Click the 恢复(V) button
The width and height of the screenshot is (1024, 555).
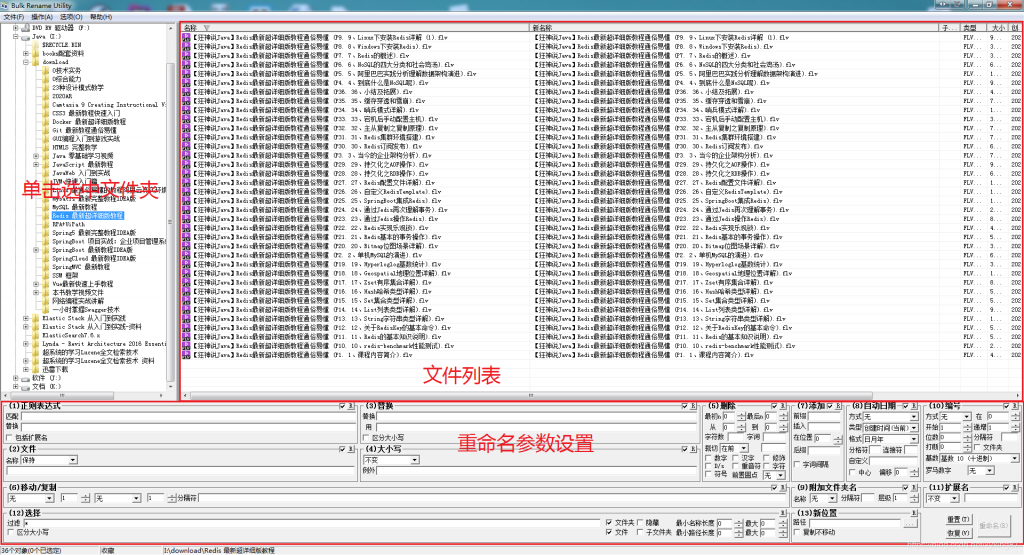958,533
